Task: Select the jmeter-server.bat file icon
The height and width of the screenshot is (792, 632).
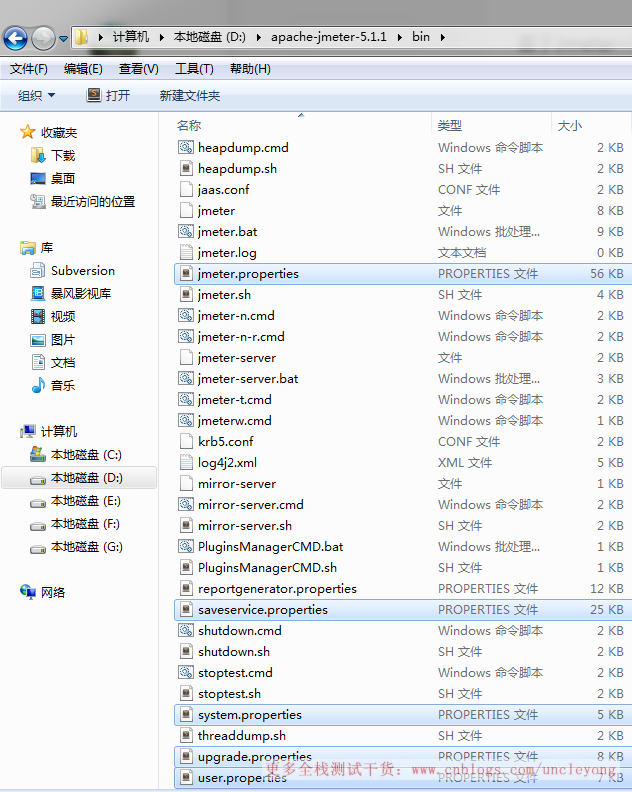Action: [186, 378]
